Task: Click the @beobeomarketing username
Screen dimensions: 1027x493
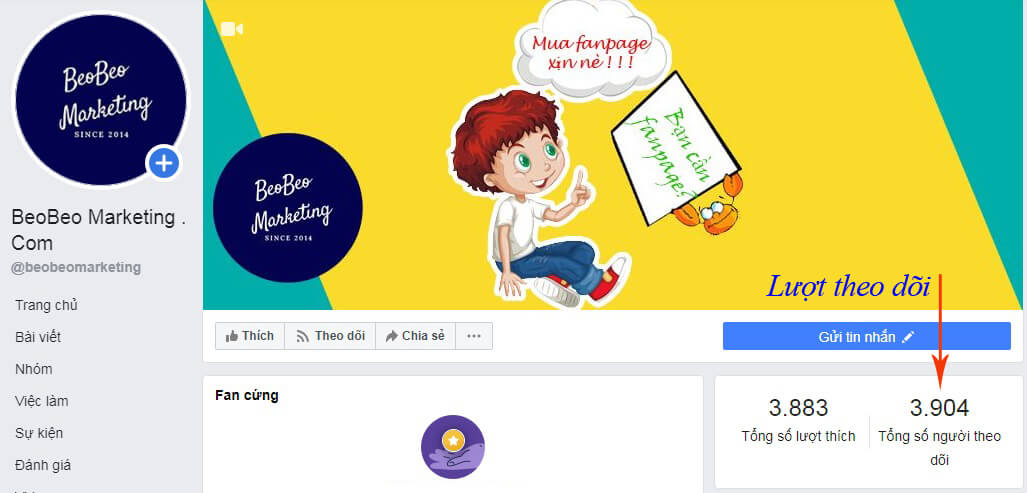Action: point(76,267)
